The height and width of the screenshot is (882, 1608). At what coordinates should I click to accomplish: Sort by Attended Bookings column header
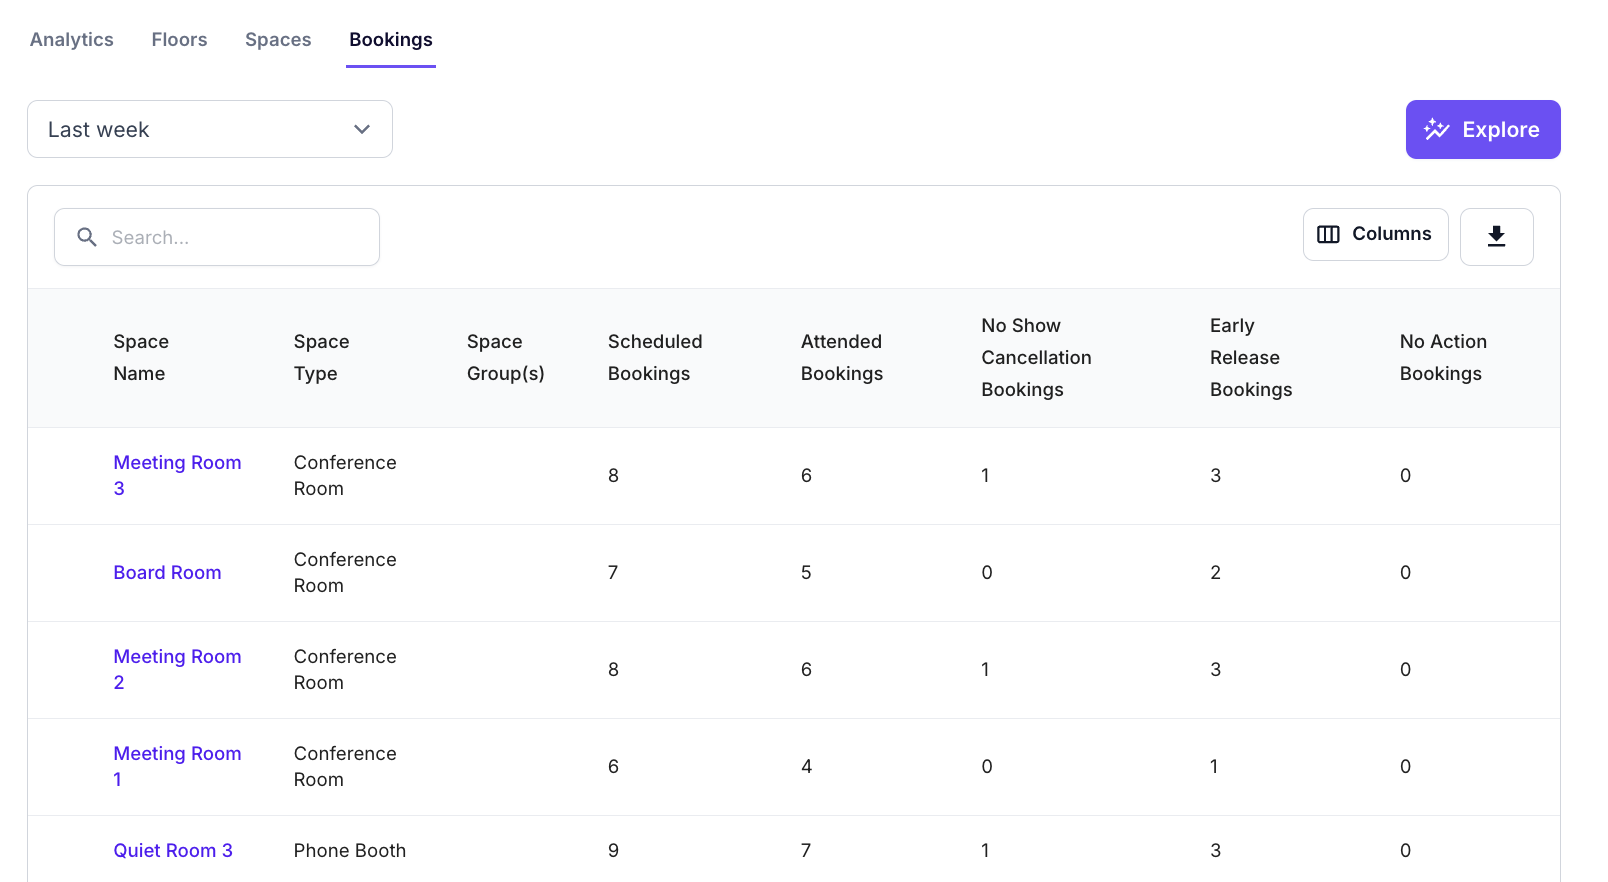click(842, 357)
